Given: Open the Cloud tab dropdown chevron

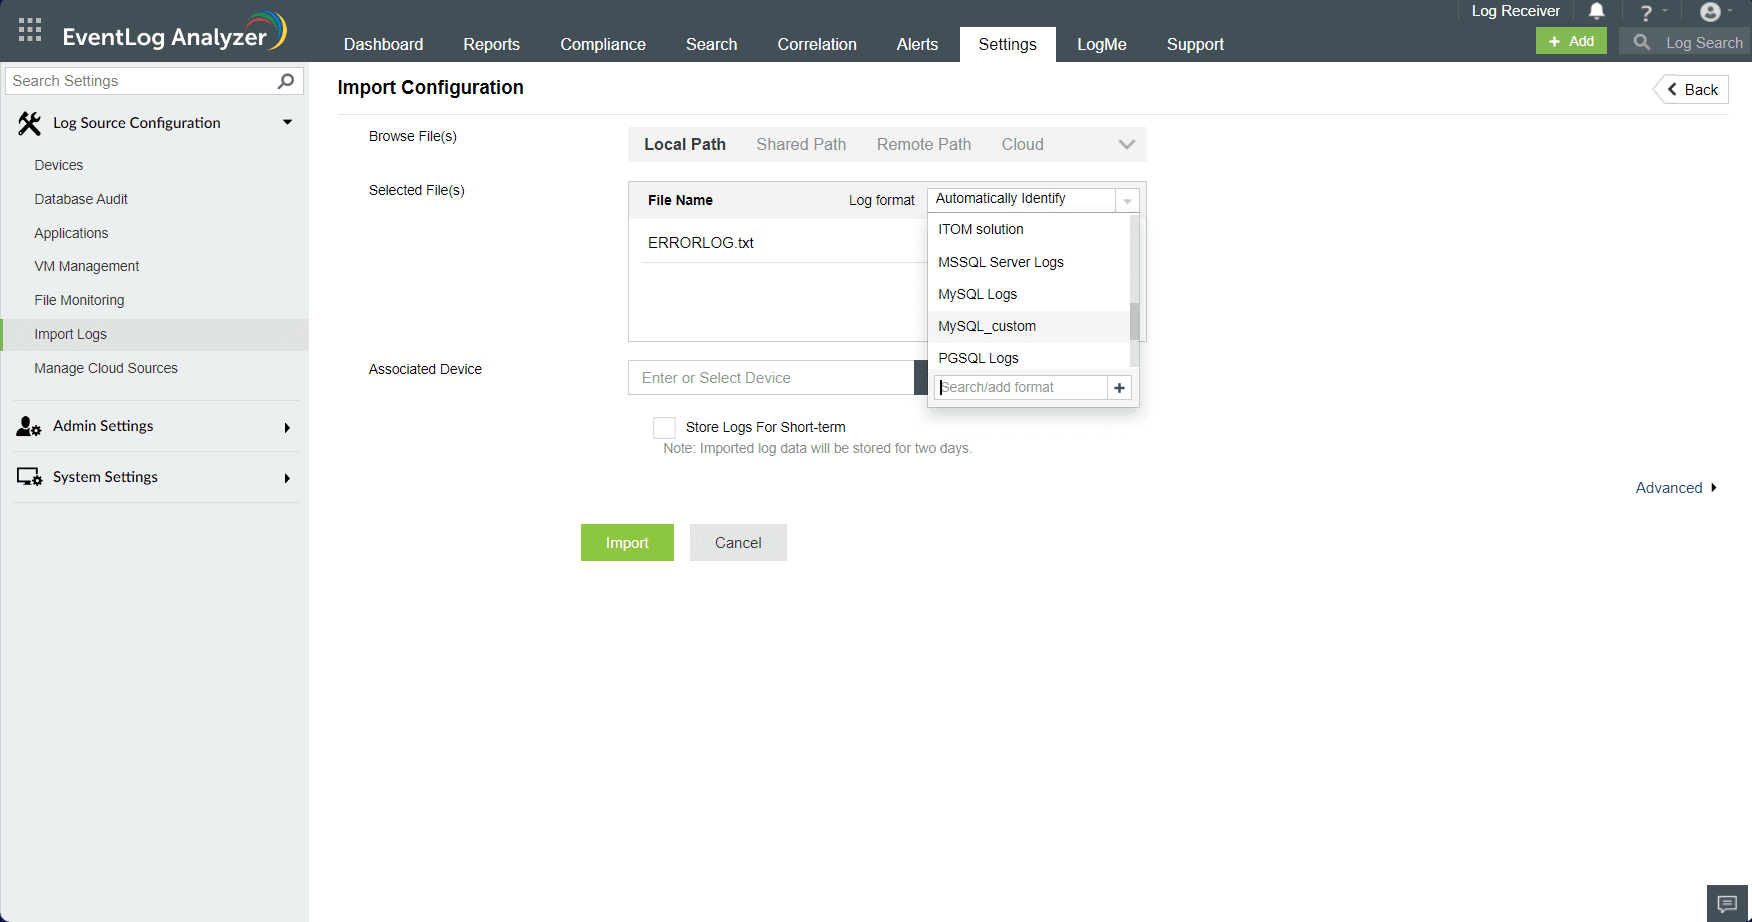Looking at the screenshot, I should [x=1126, y=144].
